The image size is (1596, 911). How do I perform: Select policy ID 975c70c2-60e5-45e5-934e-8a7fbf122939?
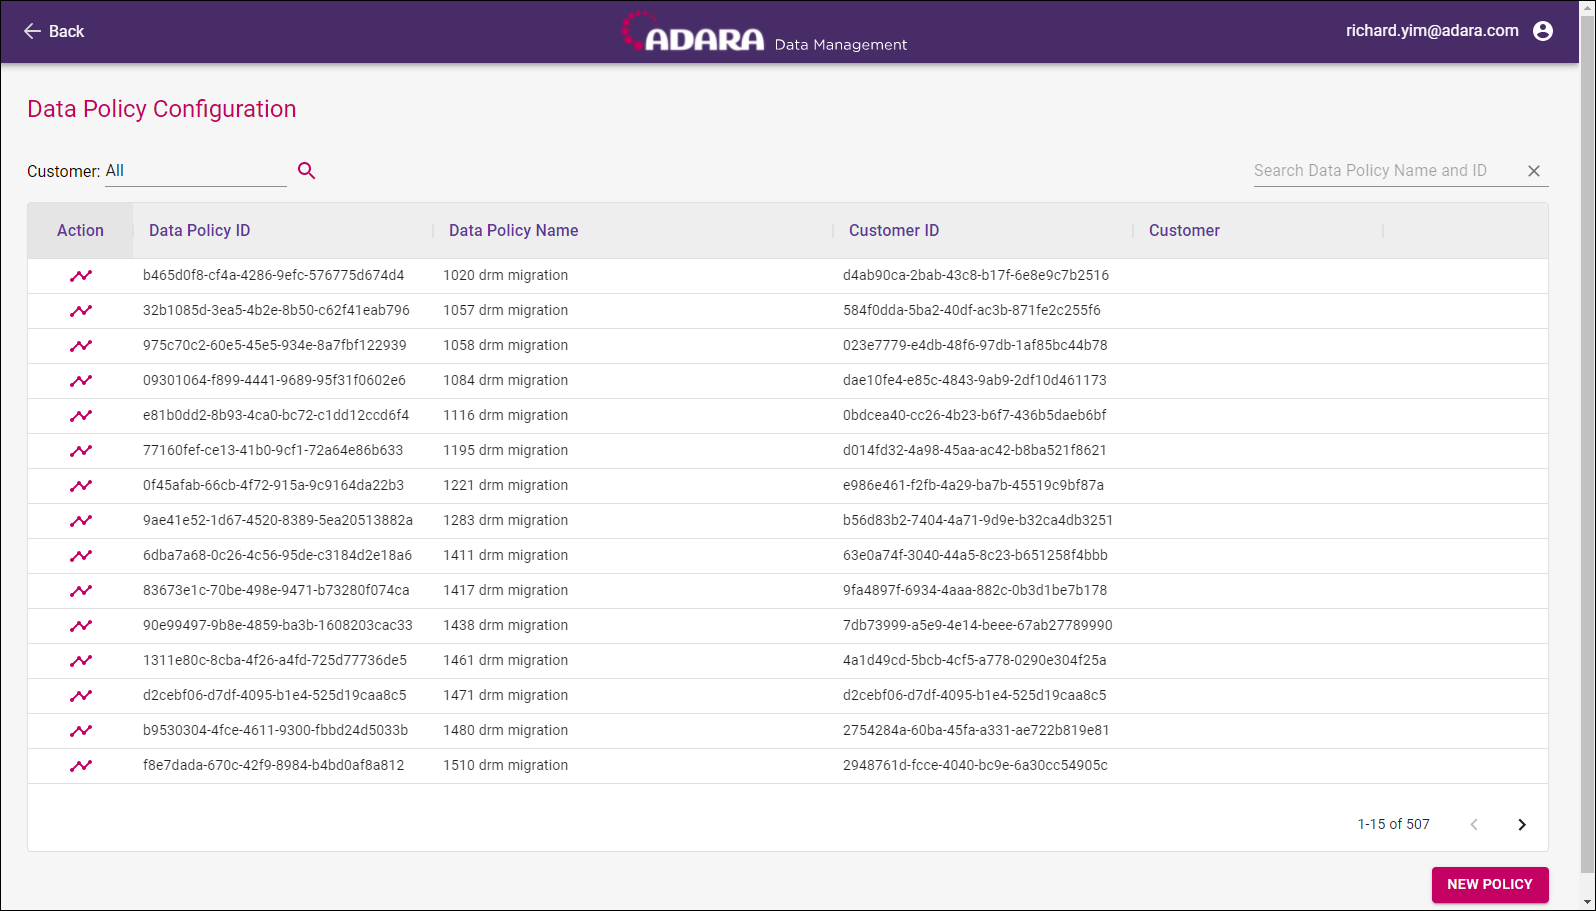[275, 346]
